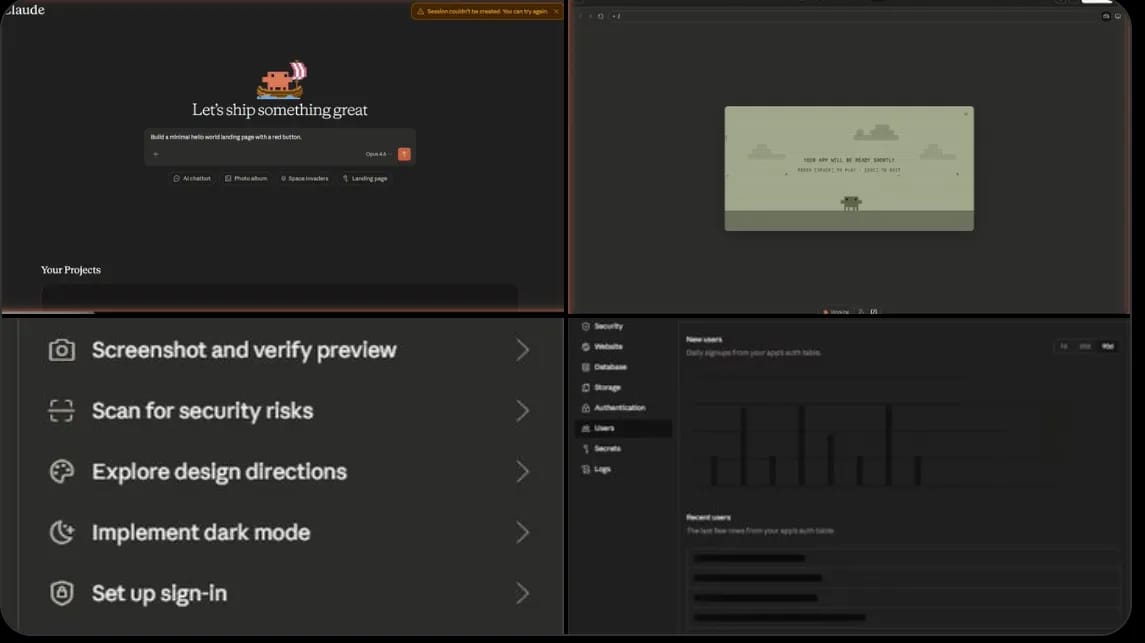Screen dimensions: 1145x643
Task: Open the Security panel icon
Action: tap(585, 325)
